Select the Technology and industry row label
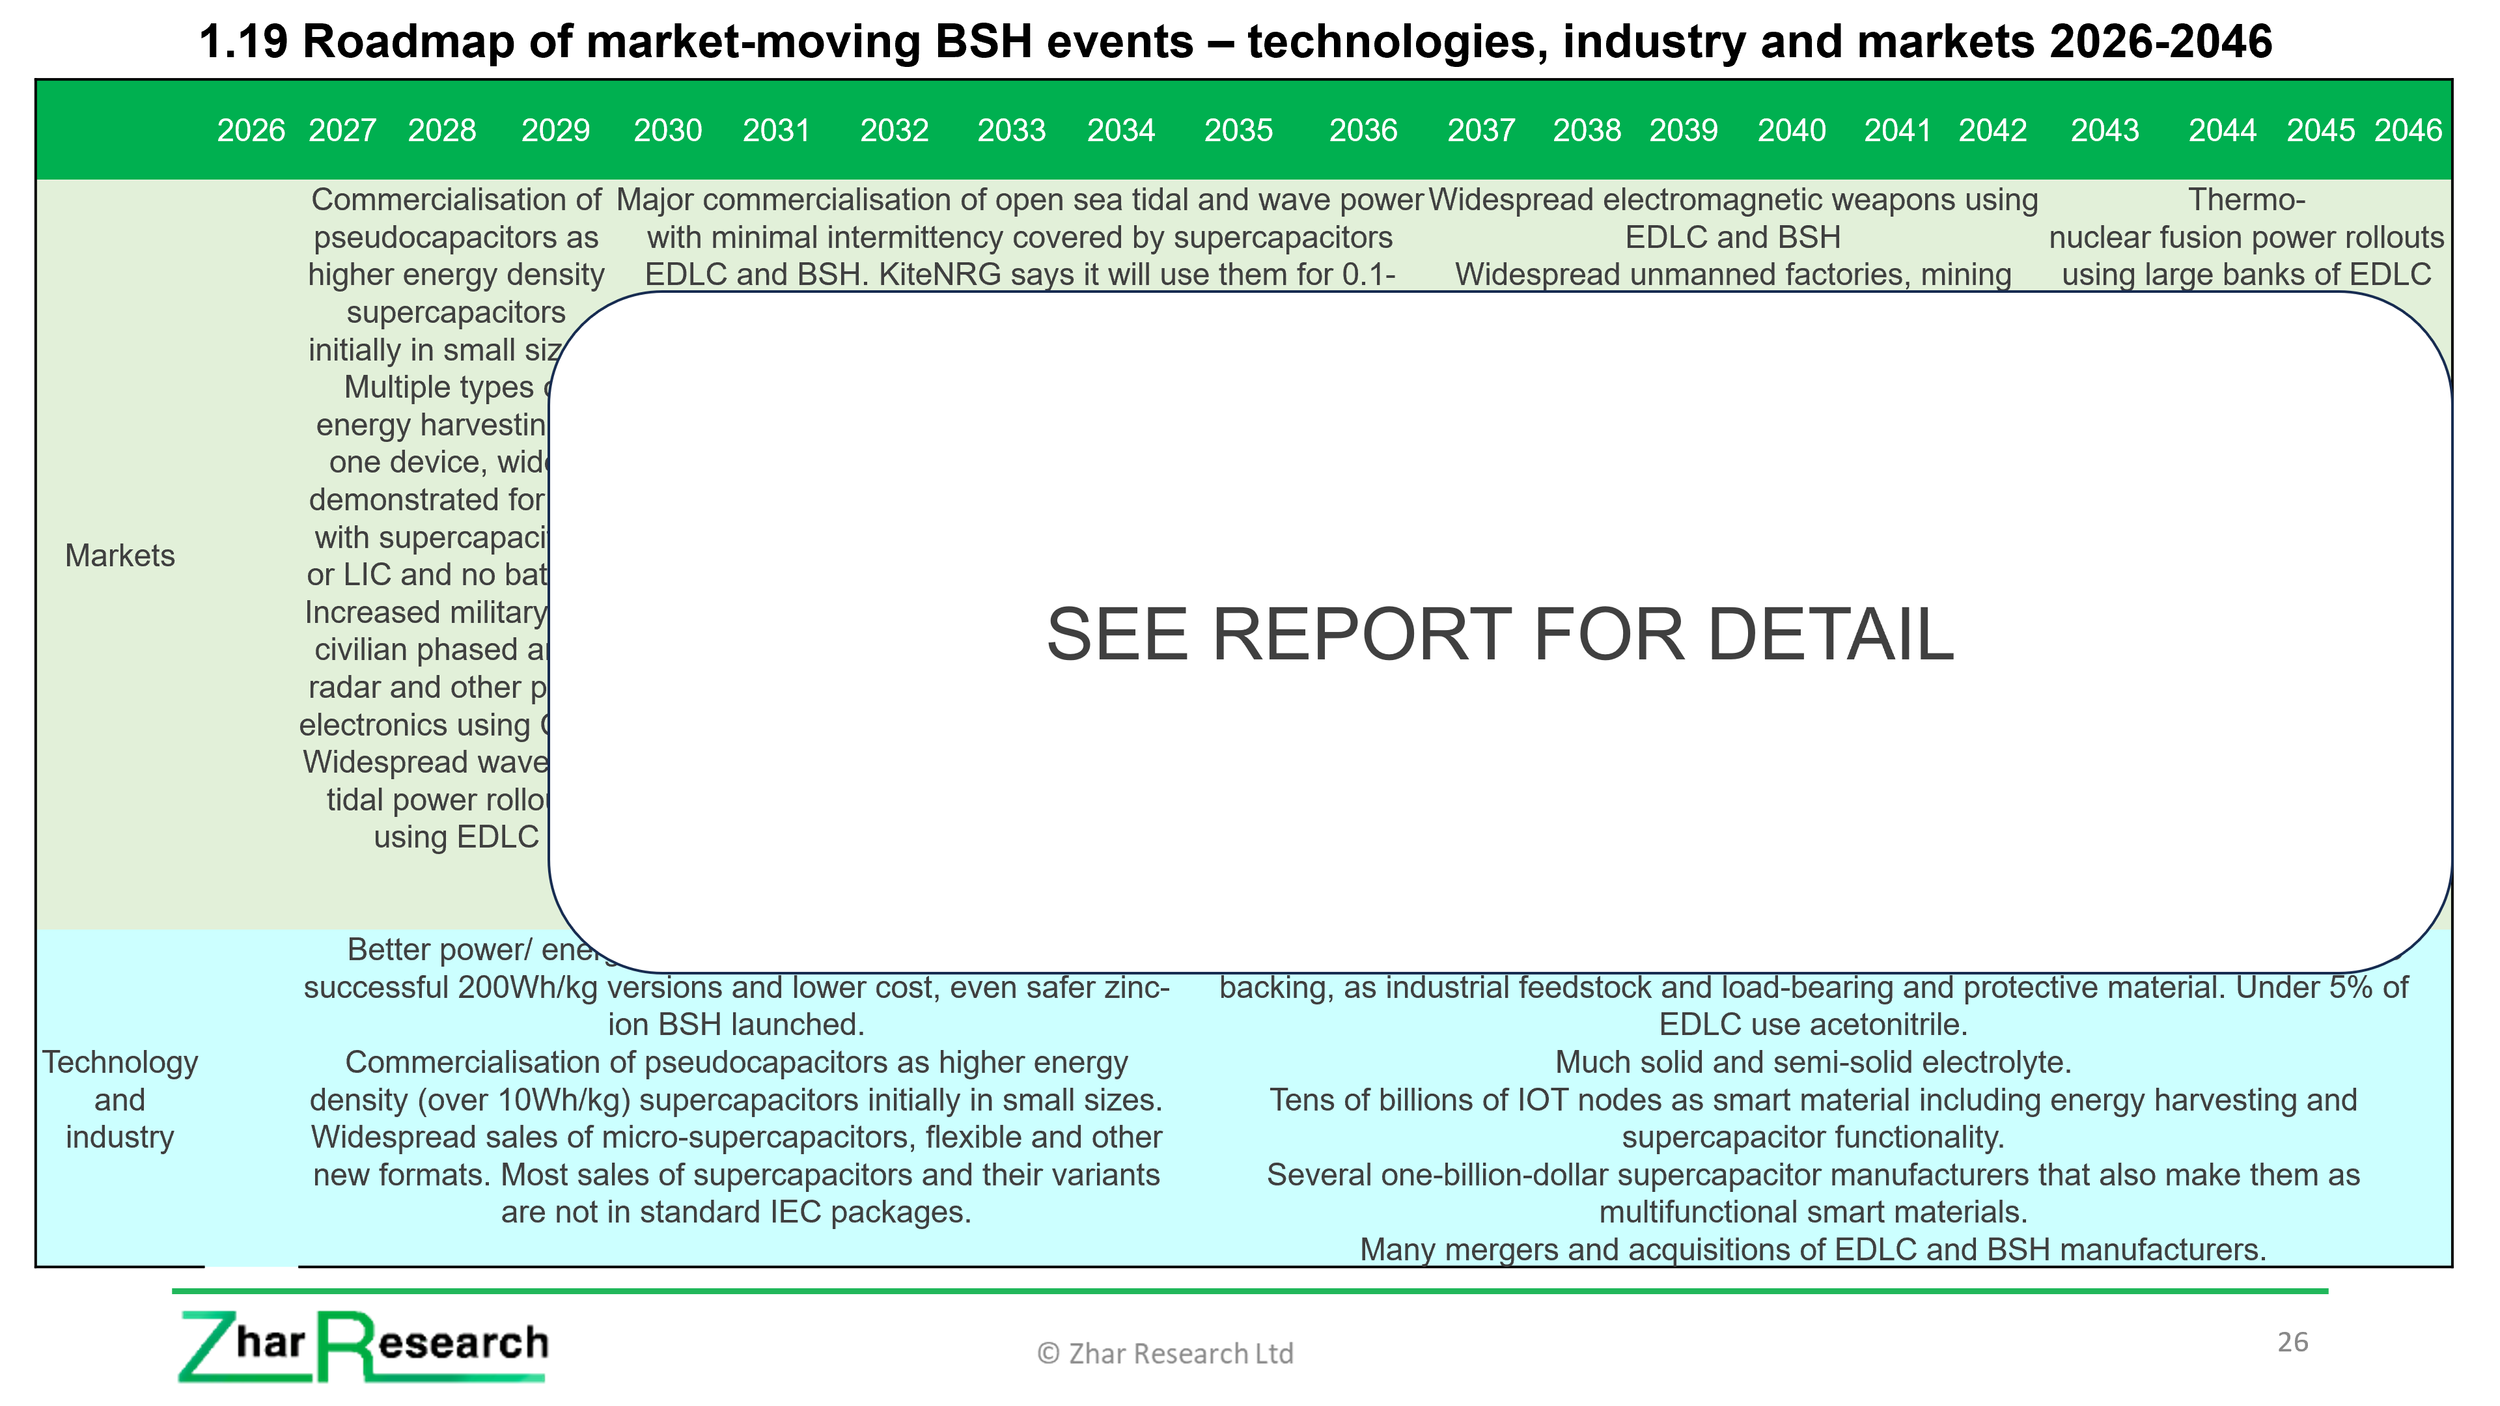2500x1406 pixels. coord(120,1099)
